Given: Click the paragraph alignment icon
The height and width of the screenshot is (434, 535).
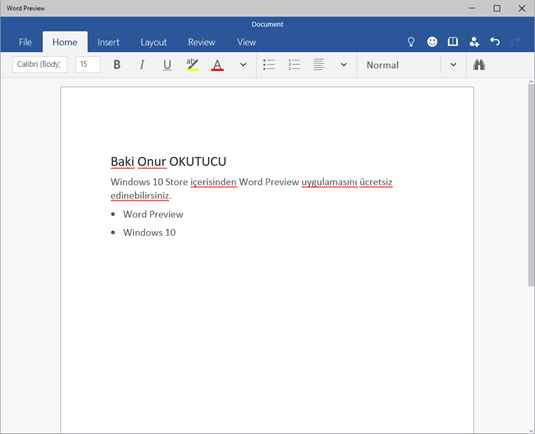Looking at the screenshot, I should 319,64.
